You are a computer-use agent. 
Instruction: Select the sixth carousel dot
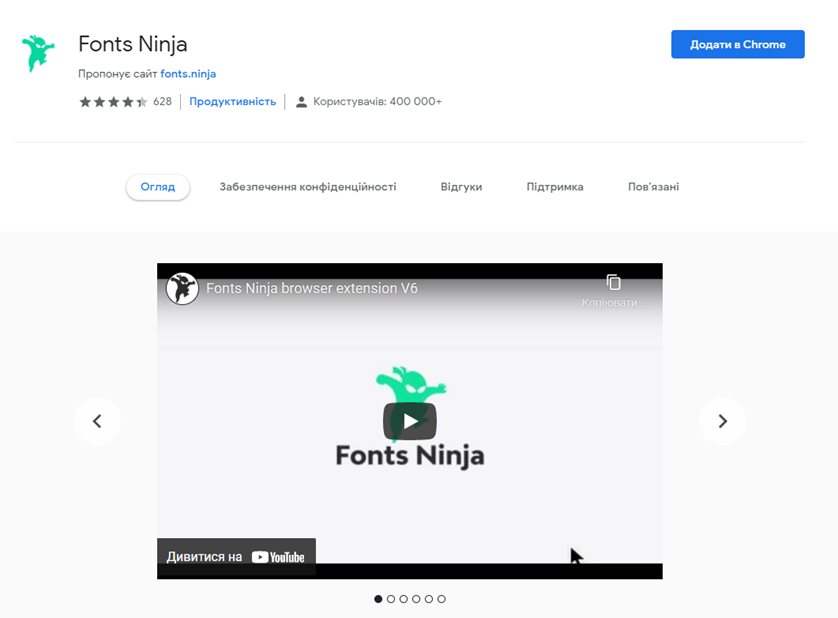click(x=441, y=599)
